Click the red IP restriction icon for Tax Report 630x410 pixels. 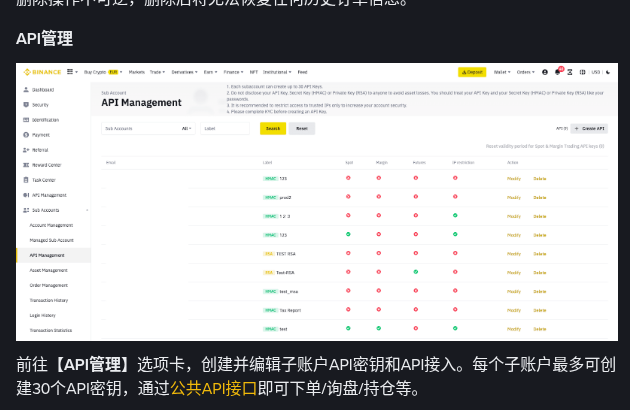[x=455, y=310]
